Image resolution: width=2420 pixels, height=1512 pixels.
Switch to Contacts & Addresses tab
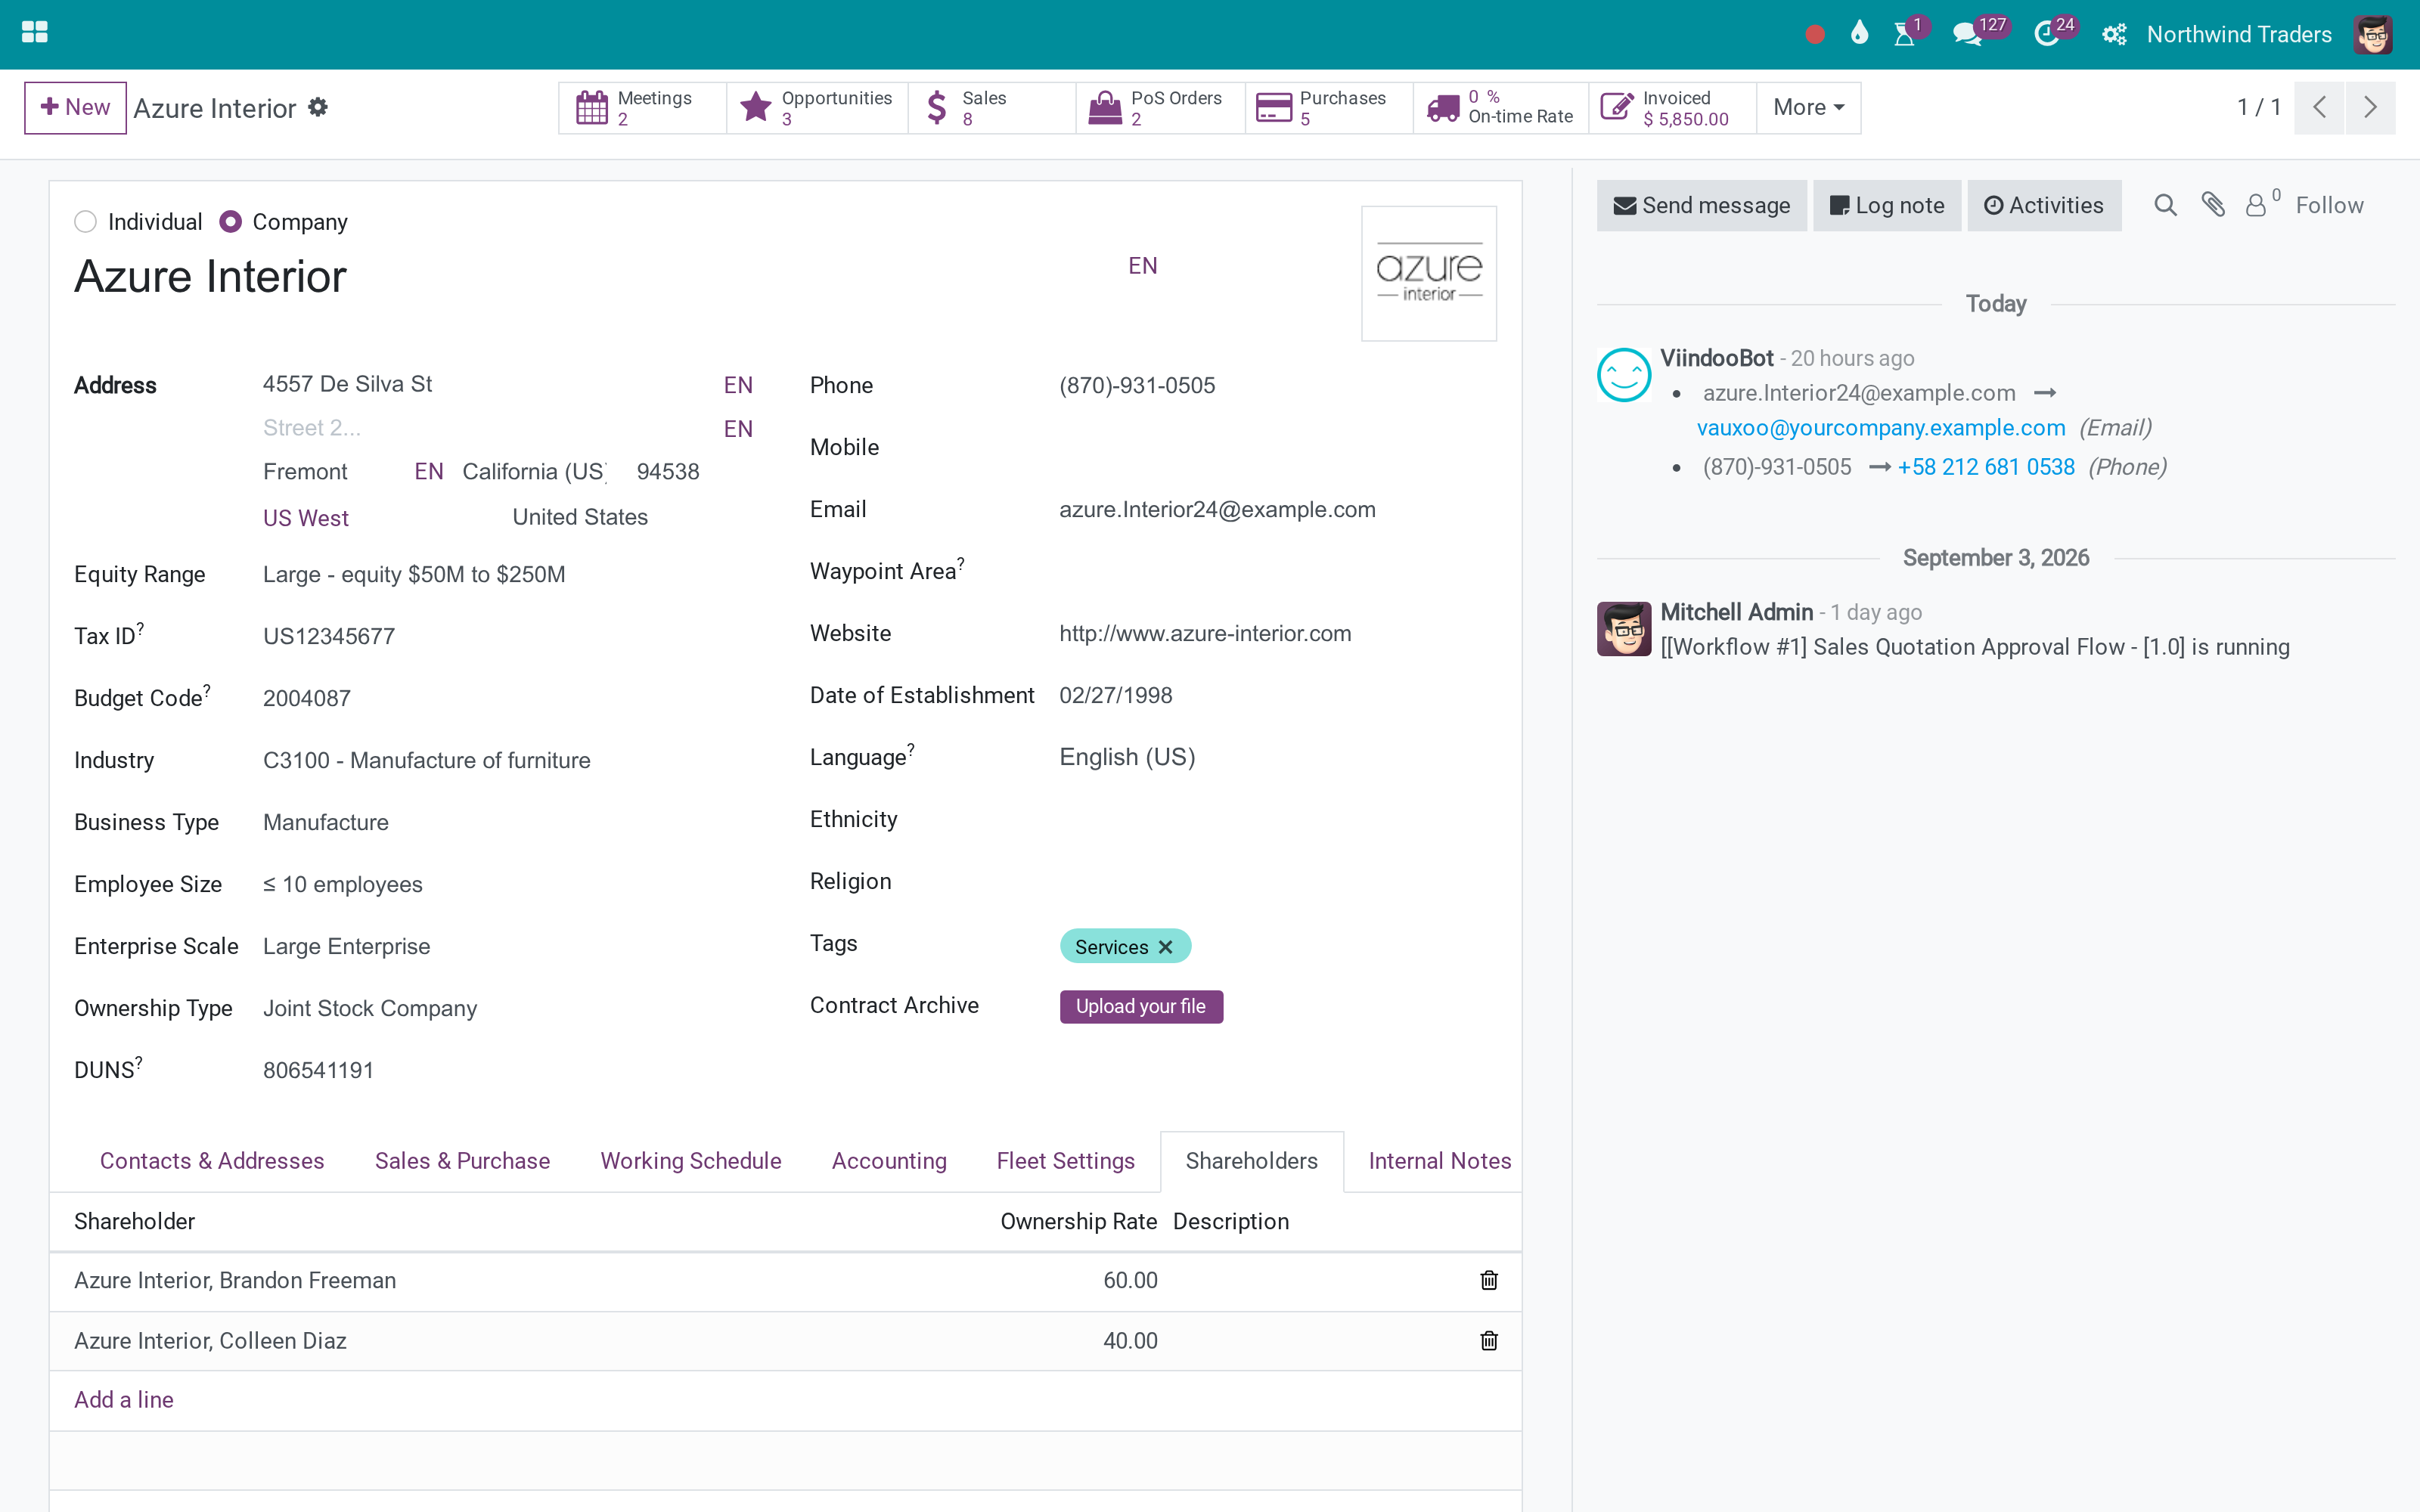212,1161
